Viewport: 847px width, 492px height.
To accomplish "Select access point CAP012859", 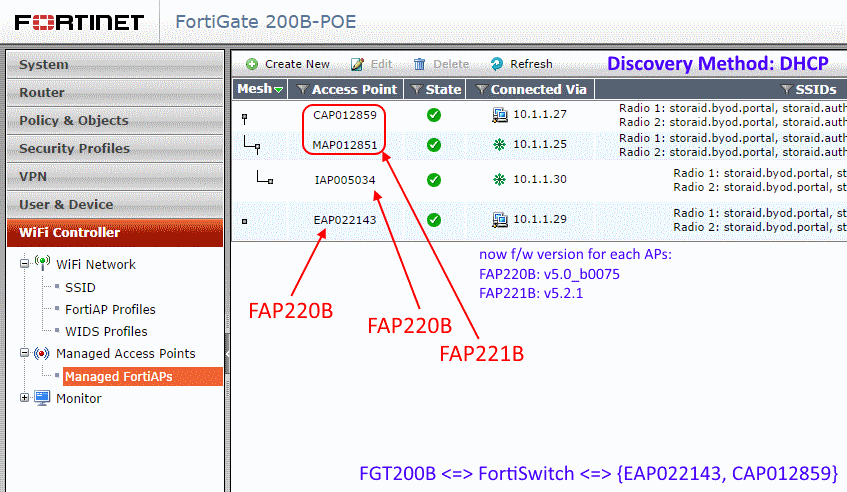I will point(345,115).
